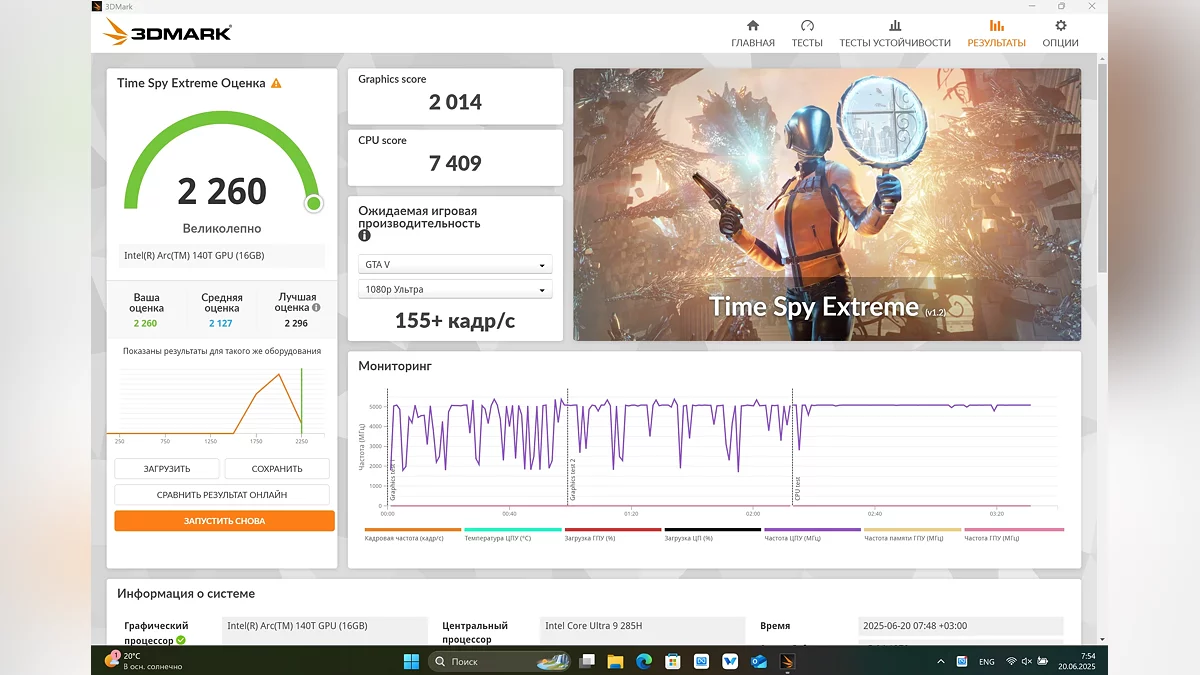Viewport: 1200px width, 675px height.
Task: Open the GTA V game dropdown
Action: [455, 265]
